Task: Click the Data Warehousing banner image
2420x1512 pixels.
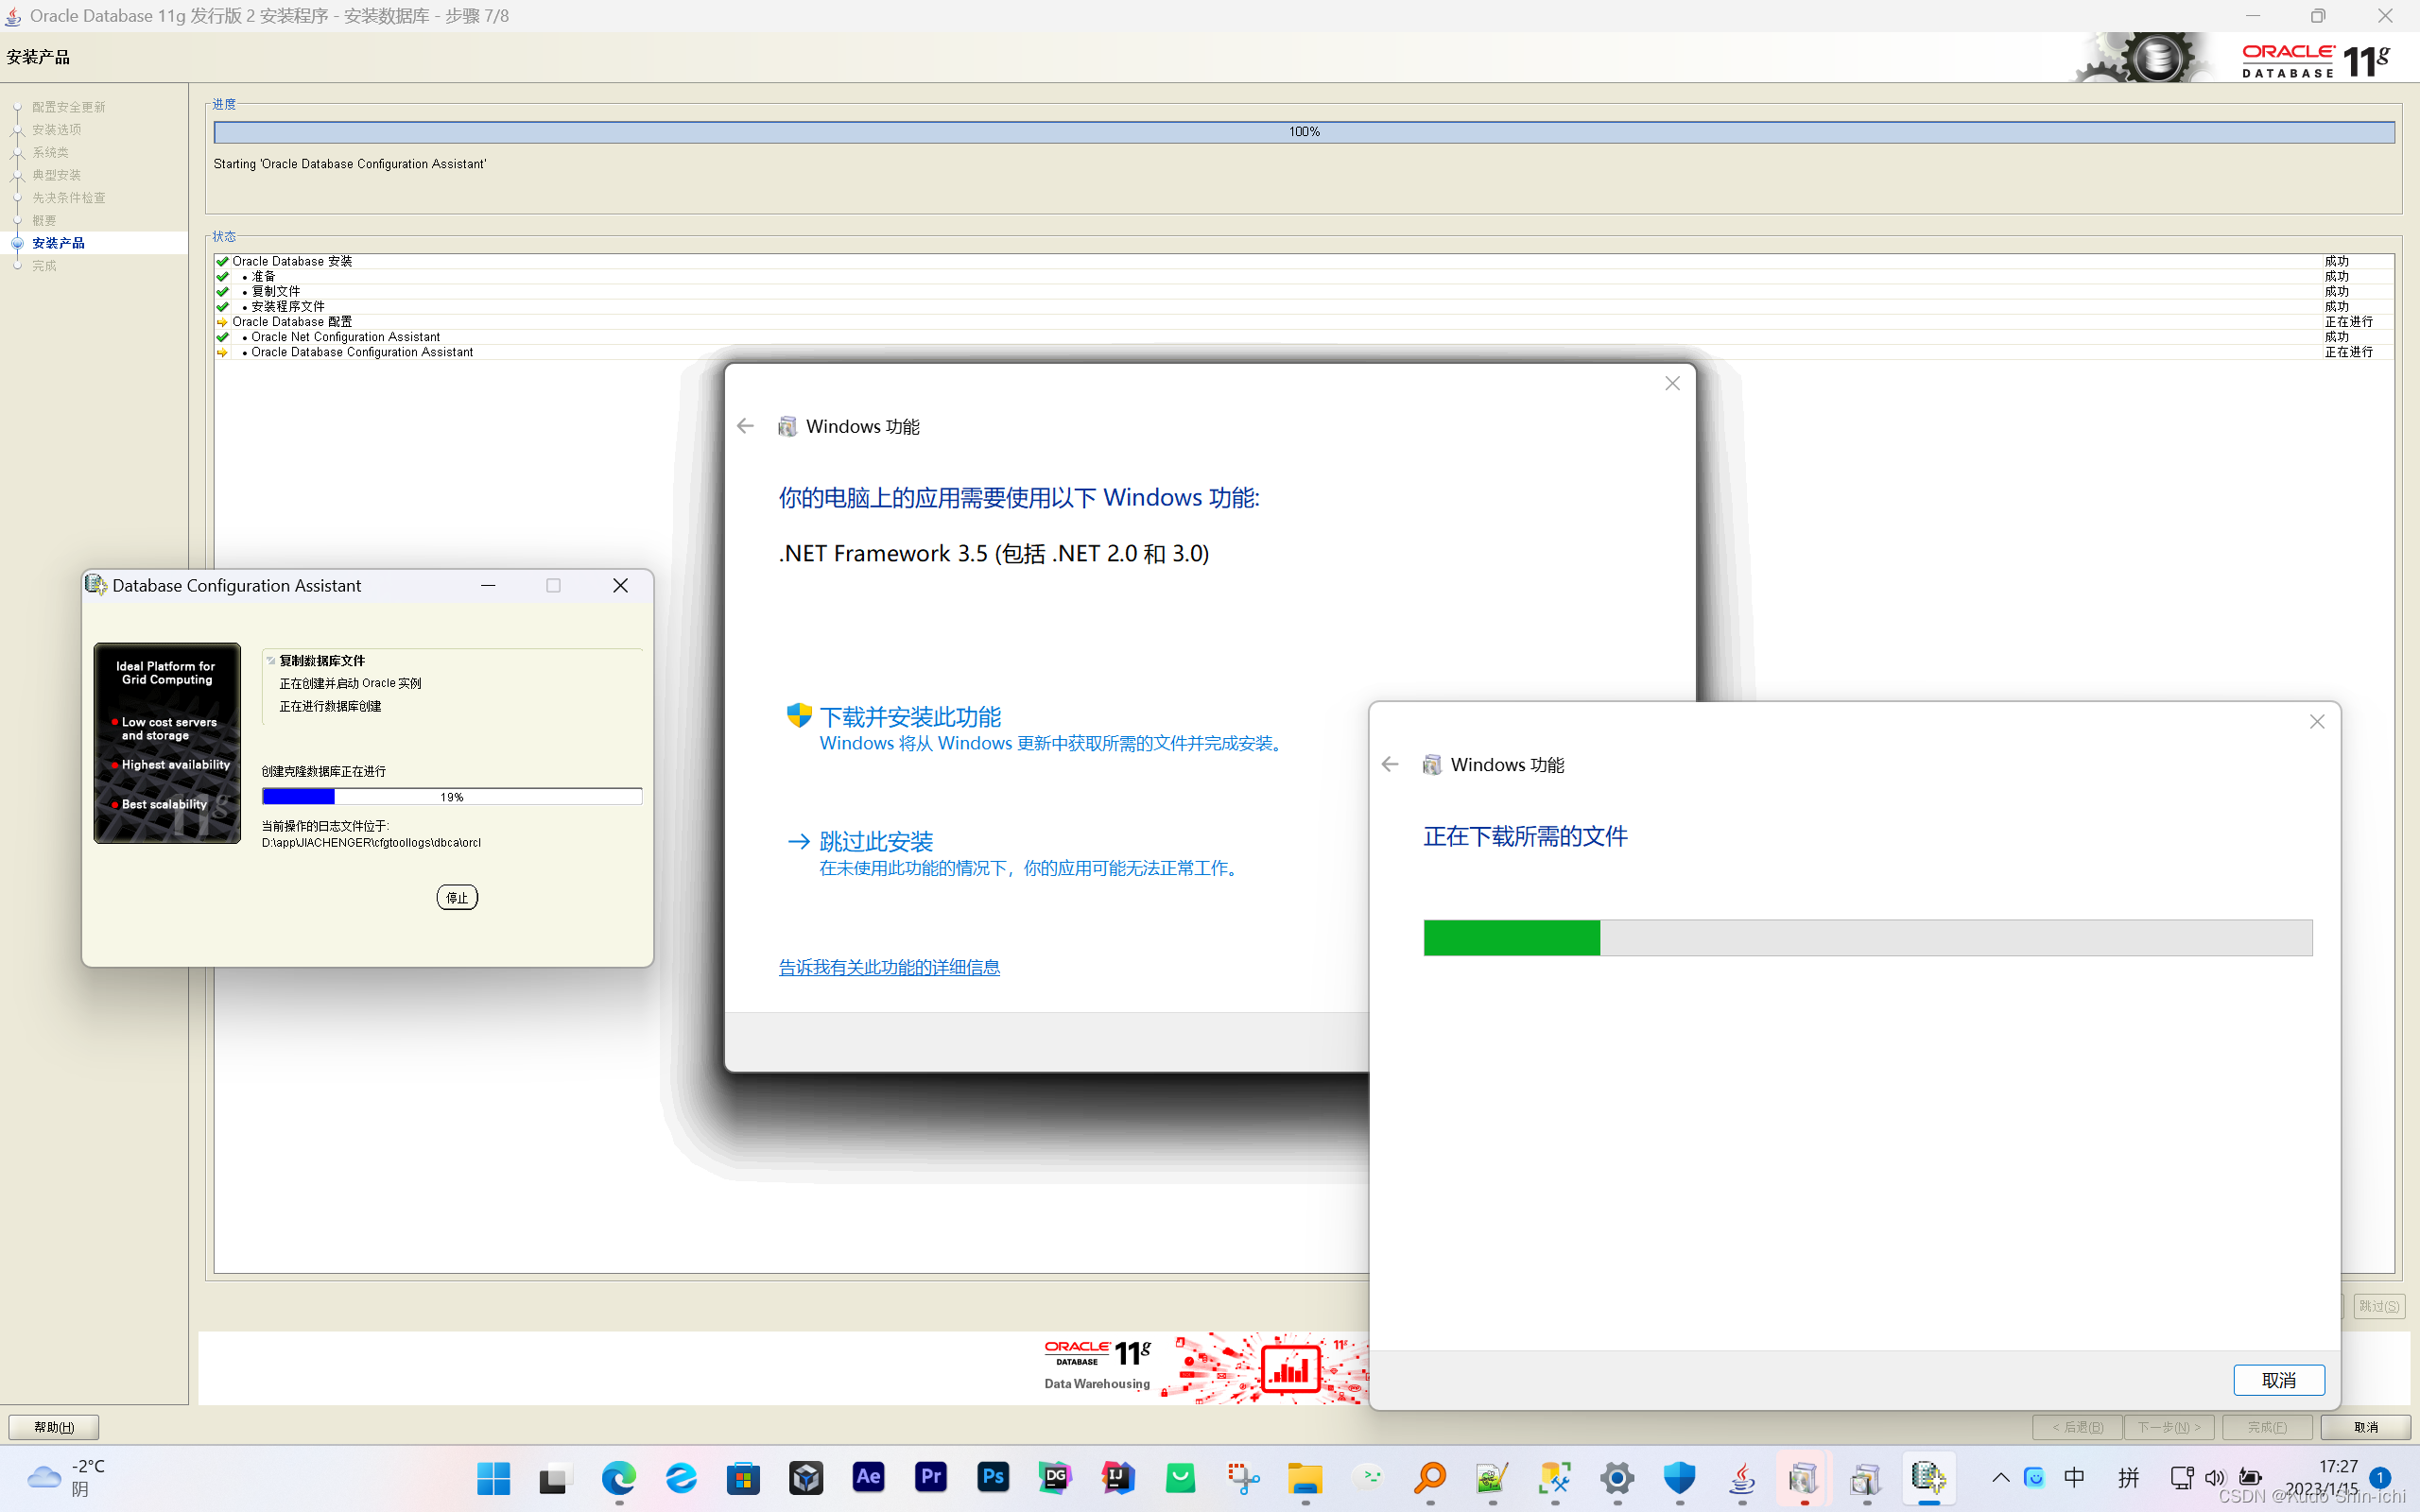Action: (1205, 1367)
